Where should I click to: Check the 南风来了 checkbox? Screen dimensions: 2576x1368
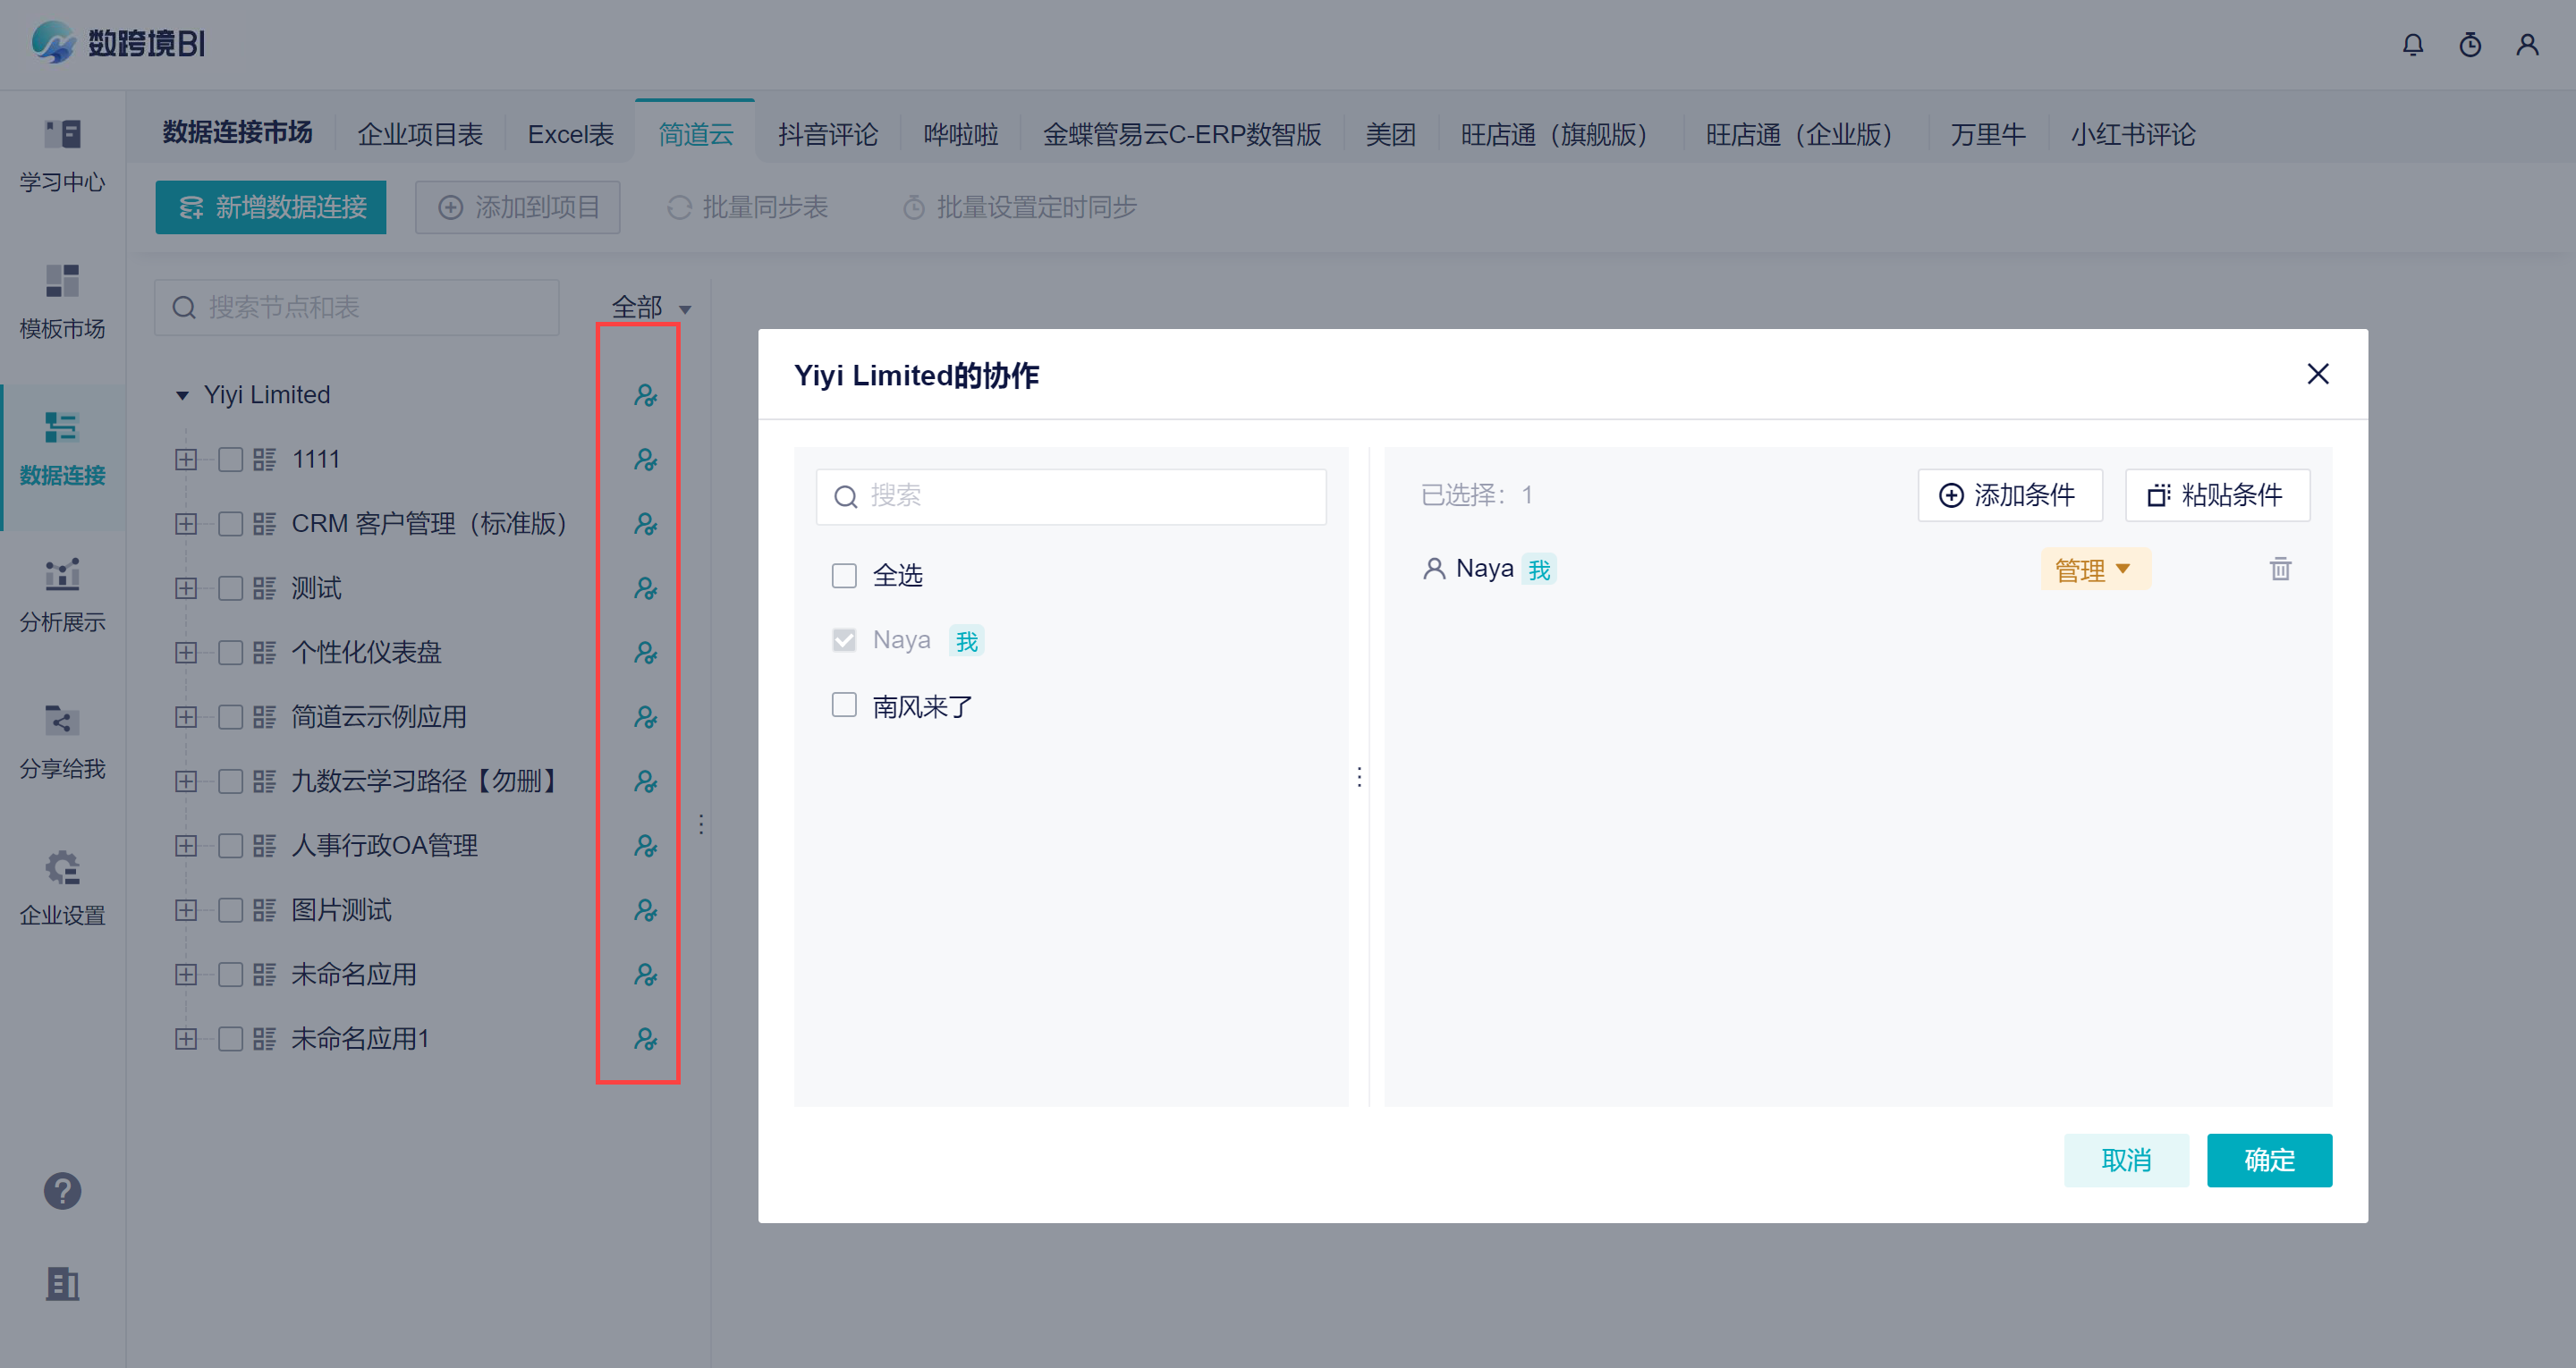point(844,706)
